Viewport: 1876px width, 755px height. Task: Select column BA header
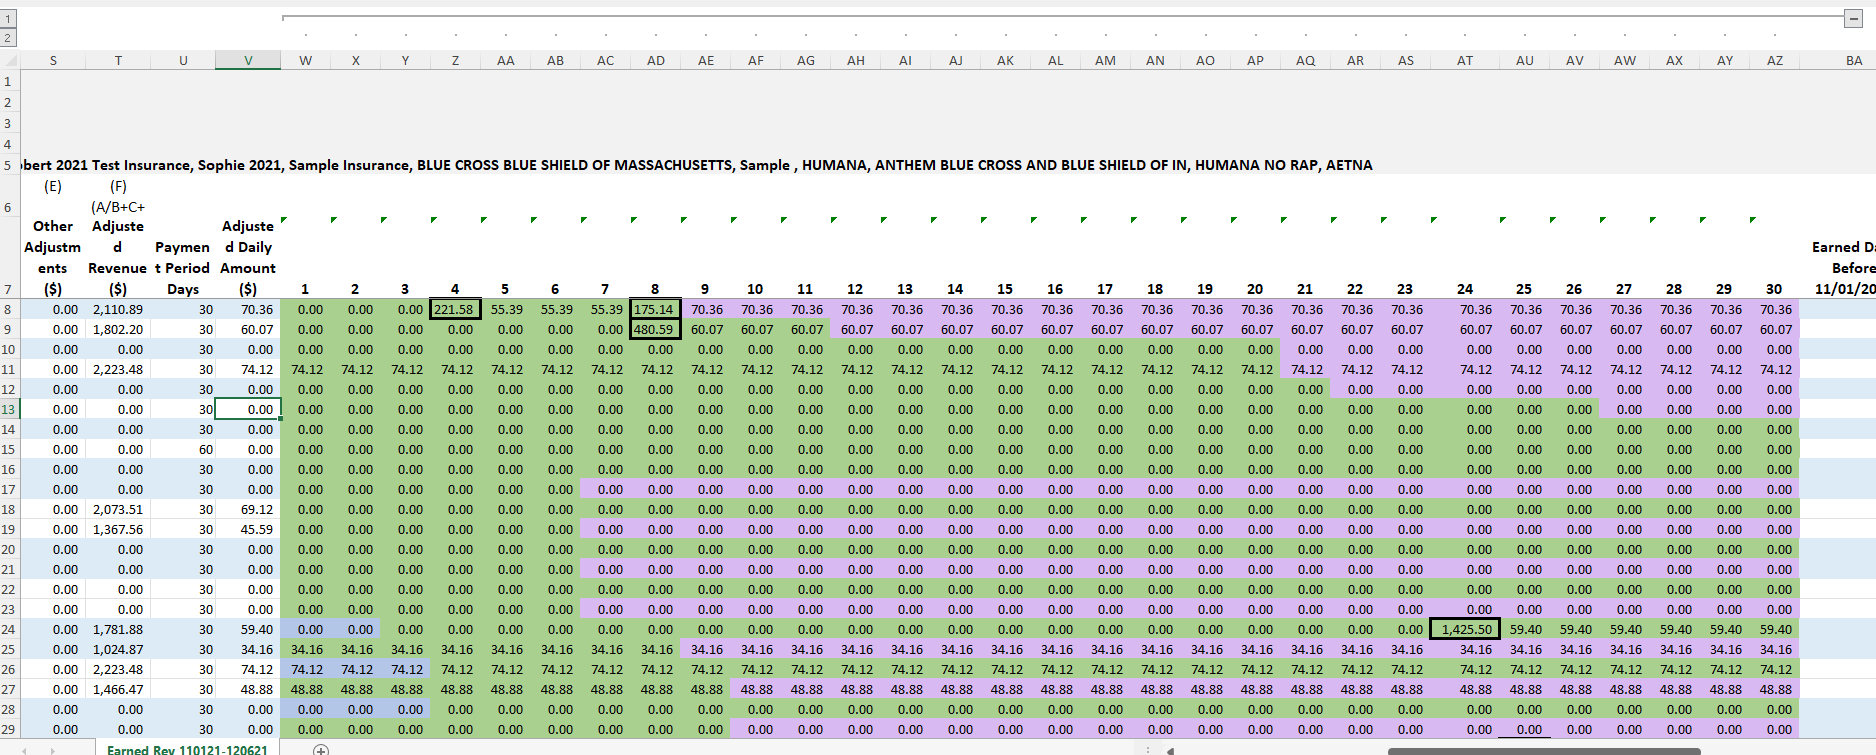pyautogui.click(x=1853, y=61)
